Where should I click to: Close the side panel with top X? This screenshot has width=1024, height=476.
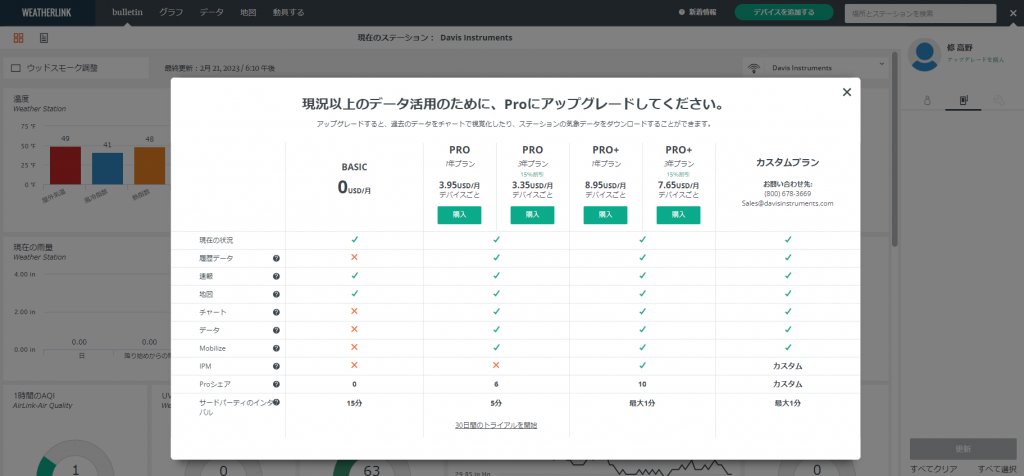[1013, 13]
